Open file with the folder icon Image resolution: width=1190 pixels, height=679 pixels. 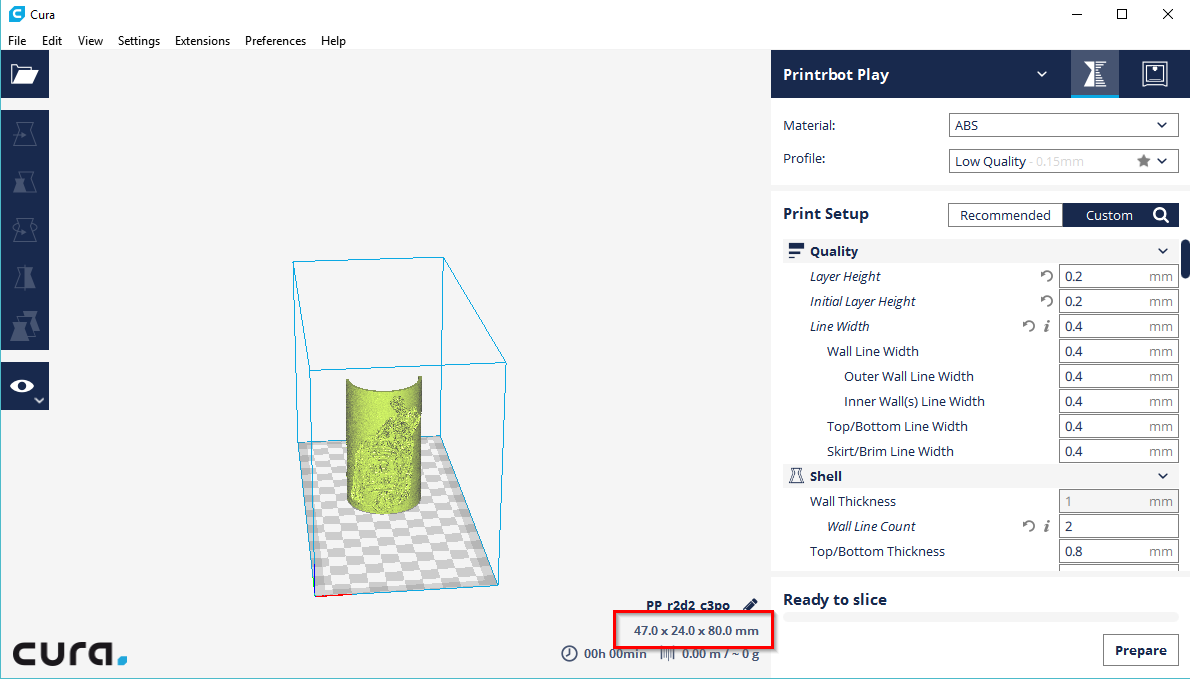click(x=24, y=74)
